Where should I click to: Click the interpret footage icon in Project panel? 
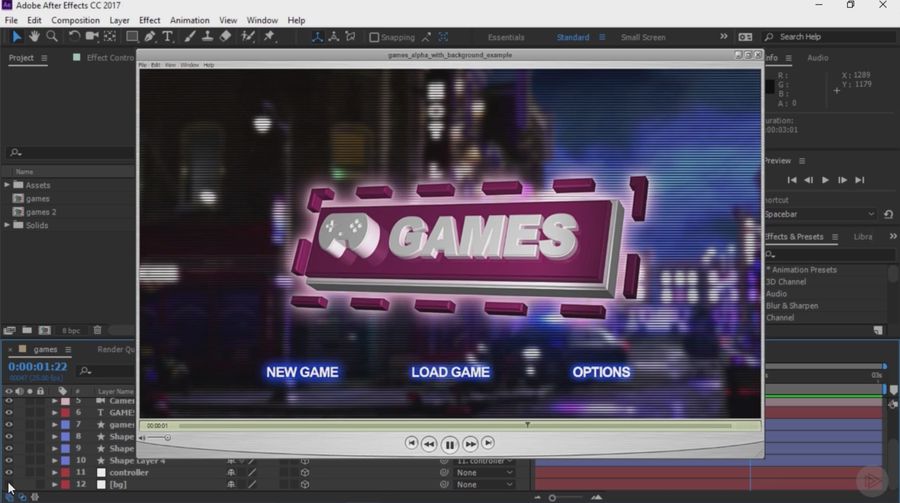coord(9,330)
